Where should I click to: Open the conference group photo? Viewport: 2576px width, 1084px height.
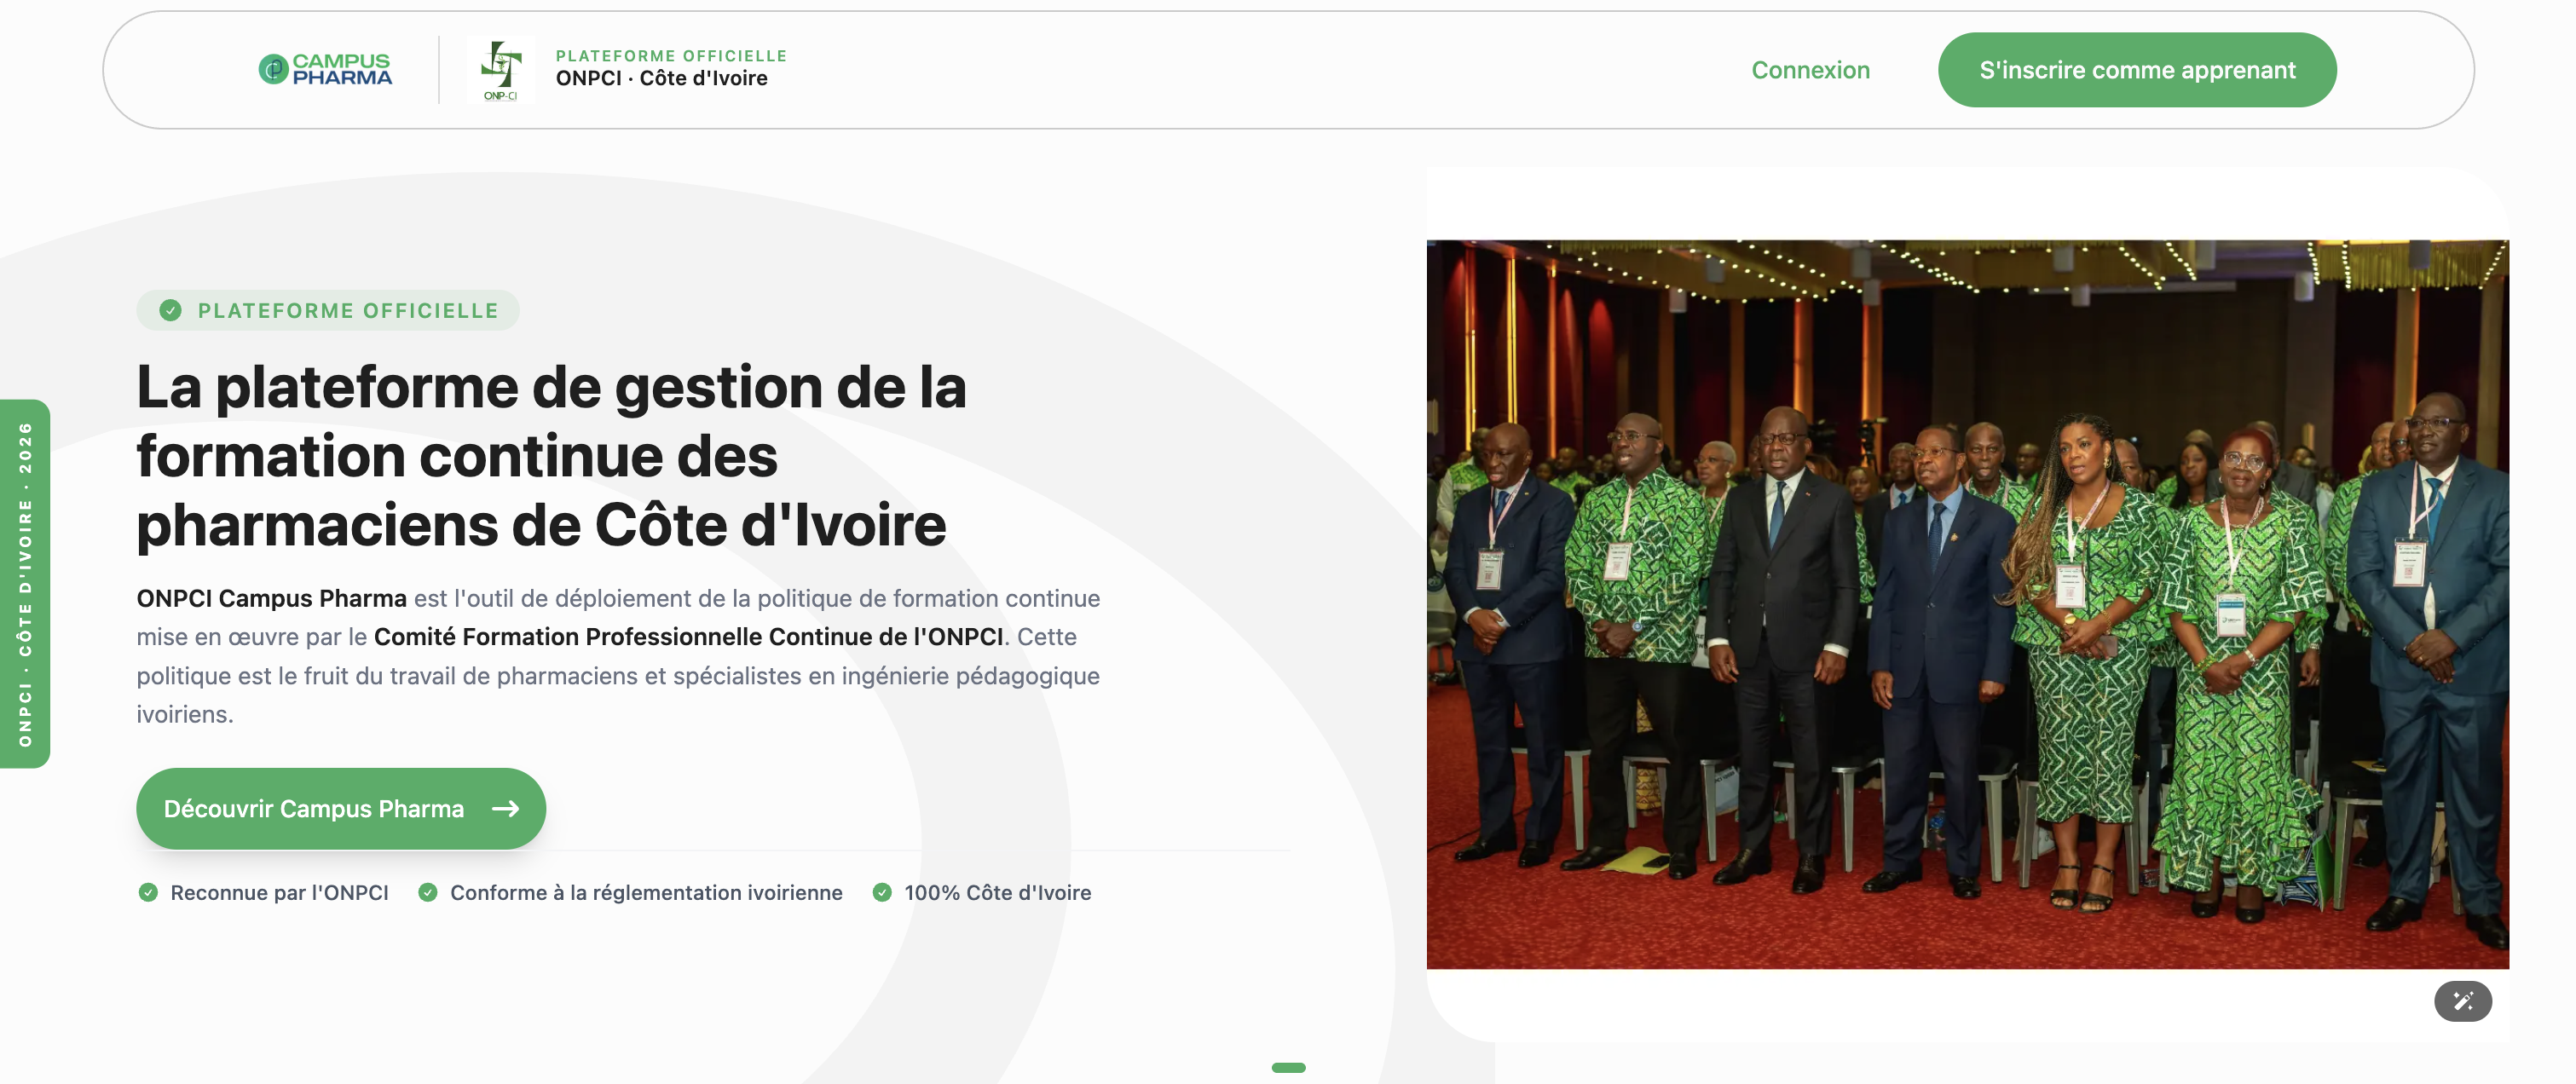point(1967,604)
